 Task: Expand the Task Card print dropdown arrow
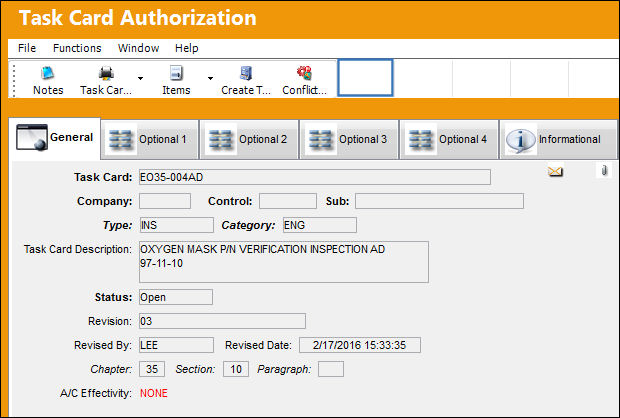(x=140, y=78)
